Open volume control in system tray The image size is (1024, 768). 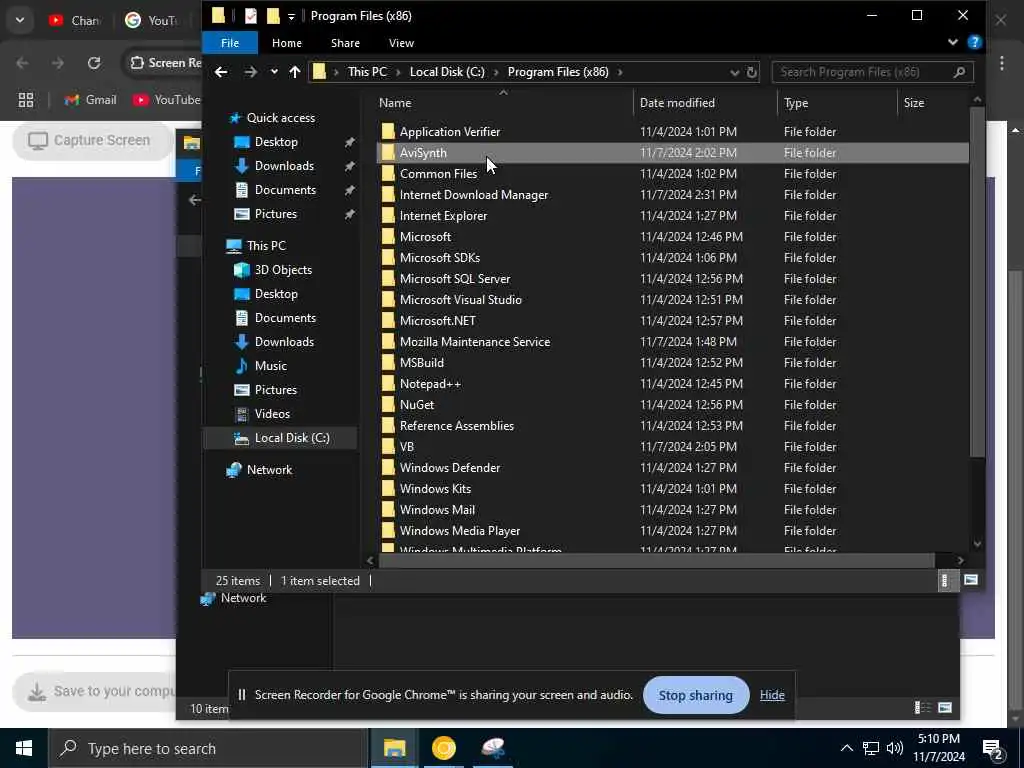[x=895, y=748]
